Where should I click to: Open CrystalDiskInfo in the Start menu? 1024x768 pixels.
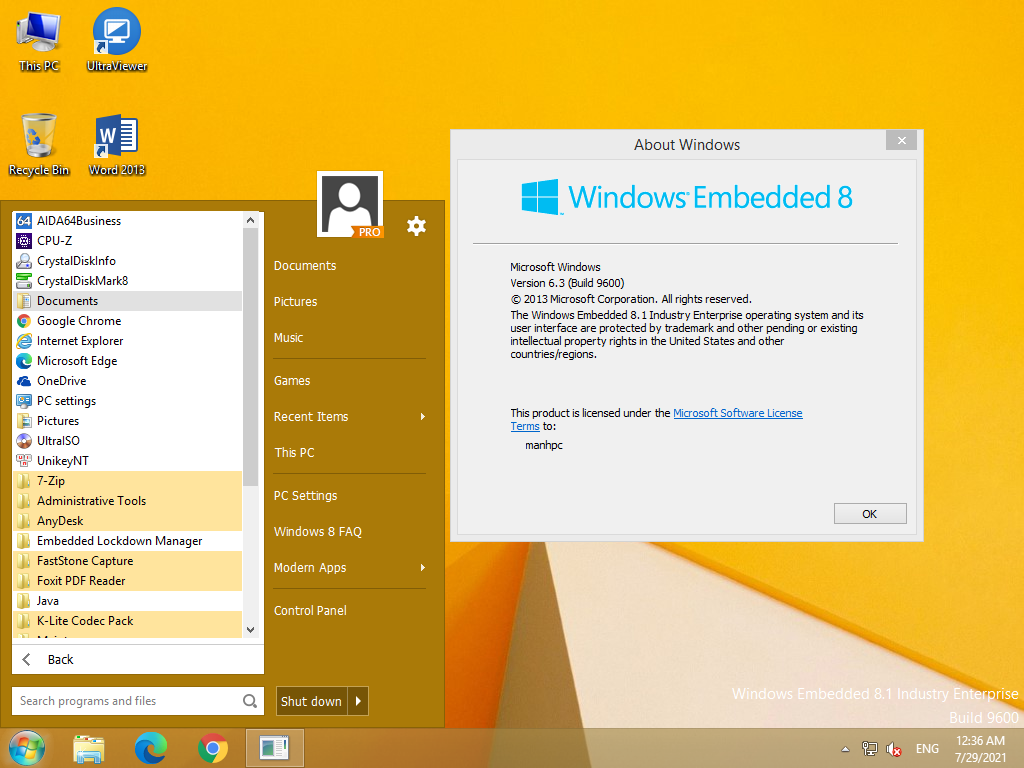tap(76, 261)
